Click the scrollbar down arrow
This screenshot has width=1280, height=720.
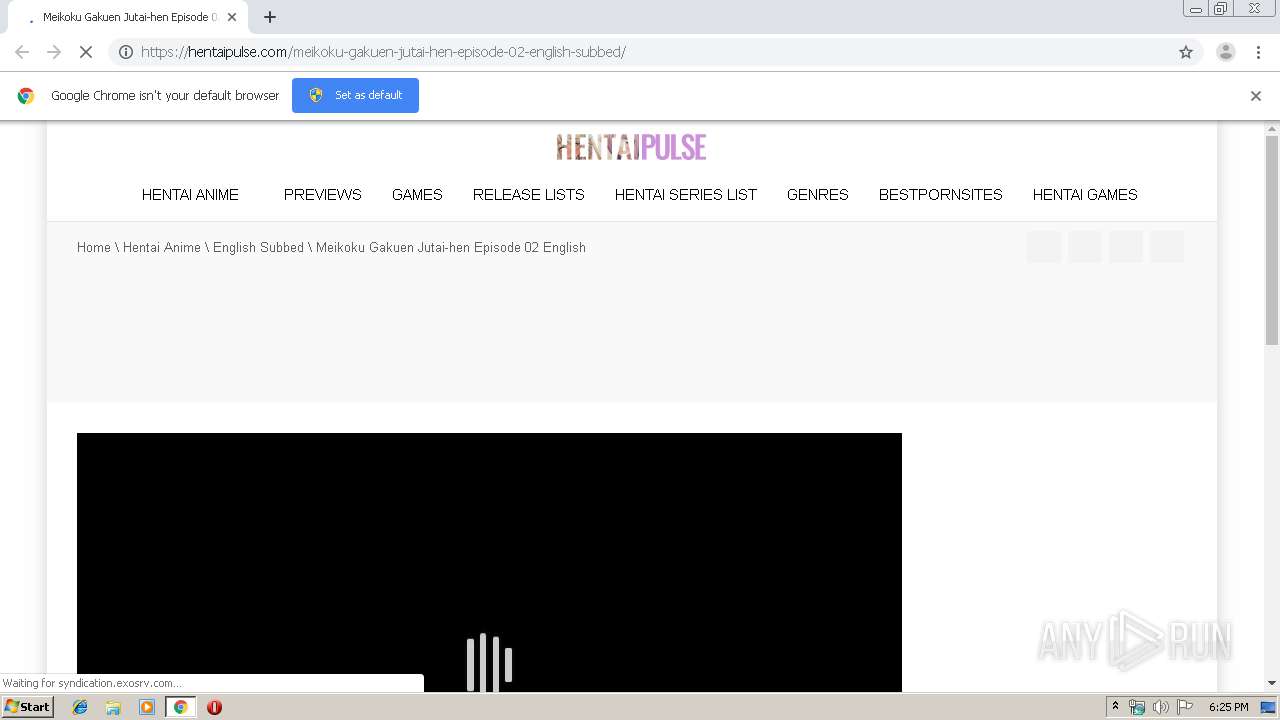tap(1272, 683)
